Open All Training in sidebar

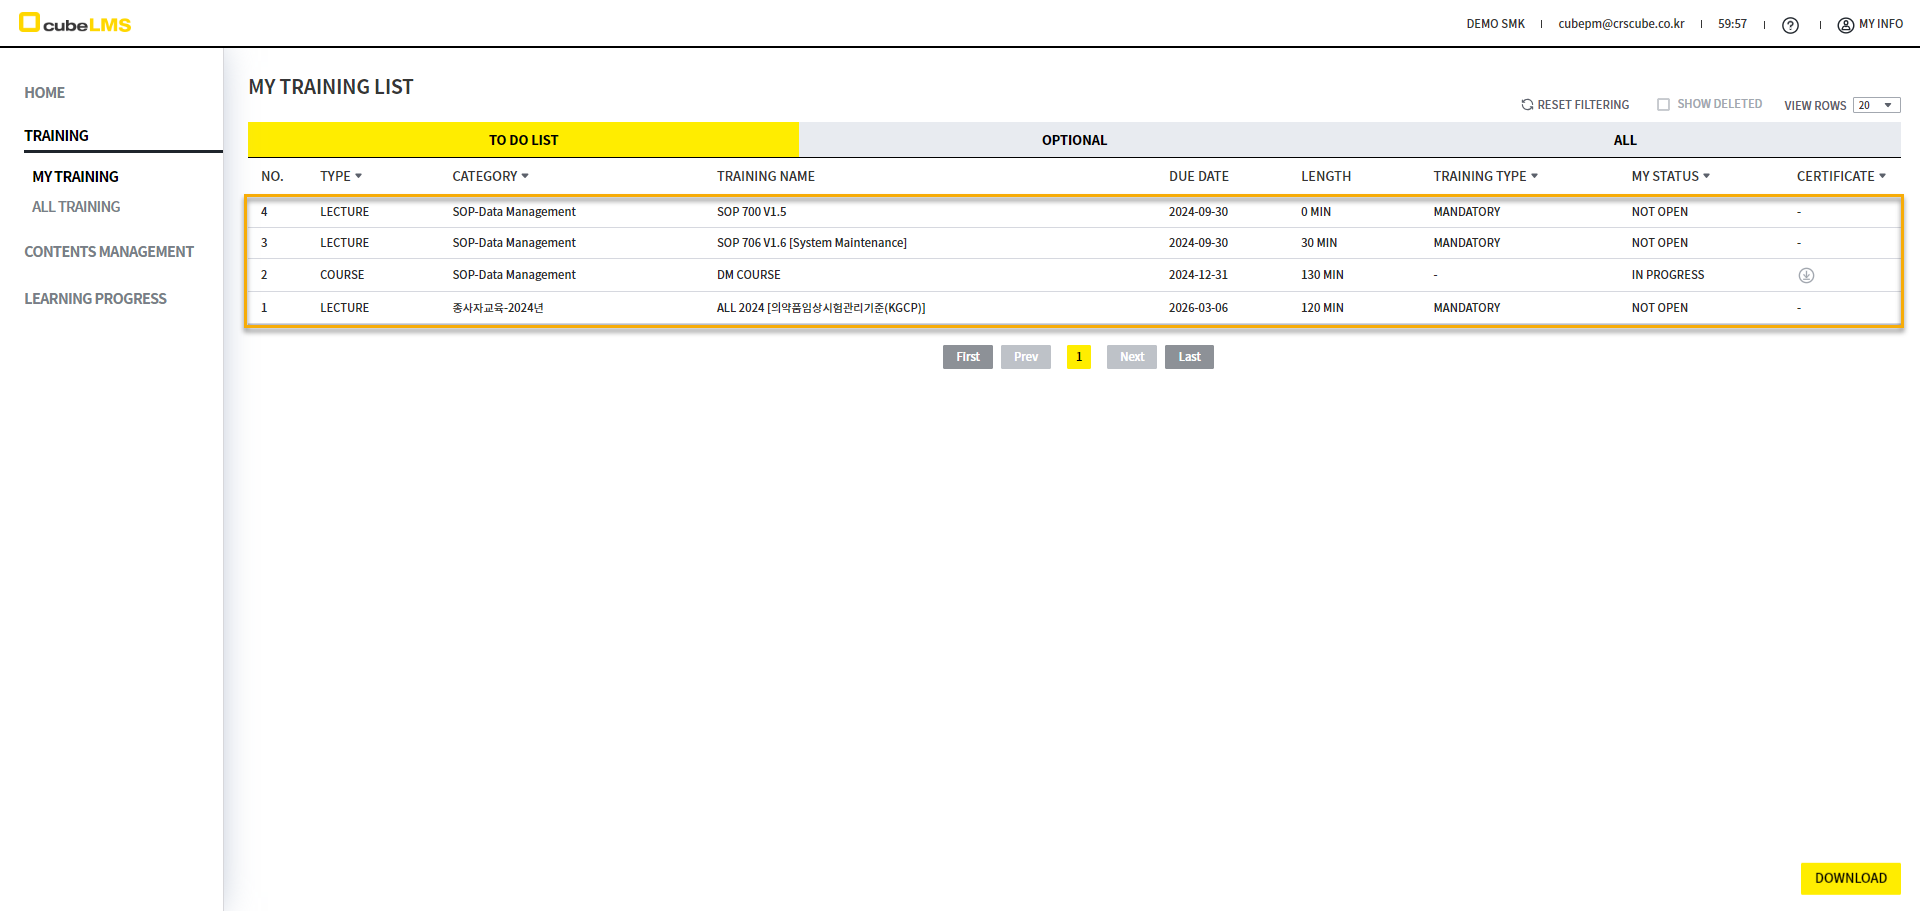click(x=76, y=207)
